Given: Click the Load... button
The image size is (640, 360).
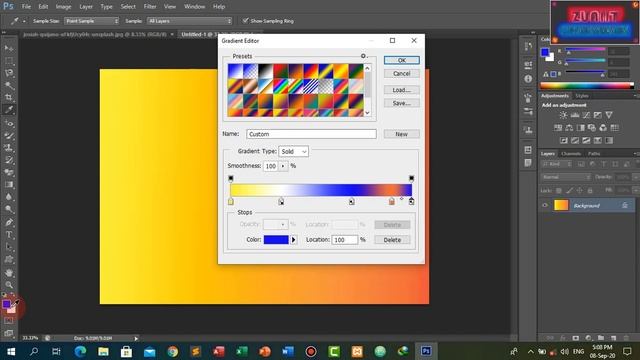Looking at the screenshot, I should (x=402, y=90).
